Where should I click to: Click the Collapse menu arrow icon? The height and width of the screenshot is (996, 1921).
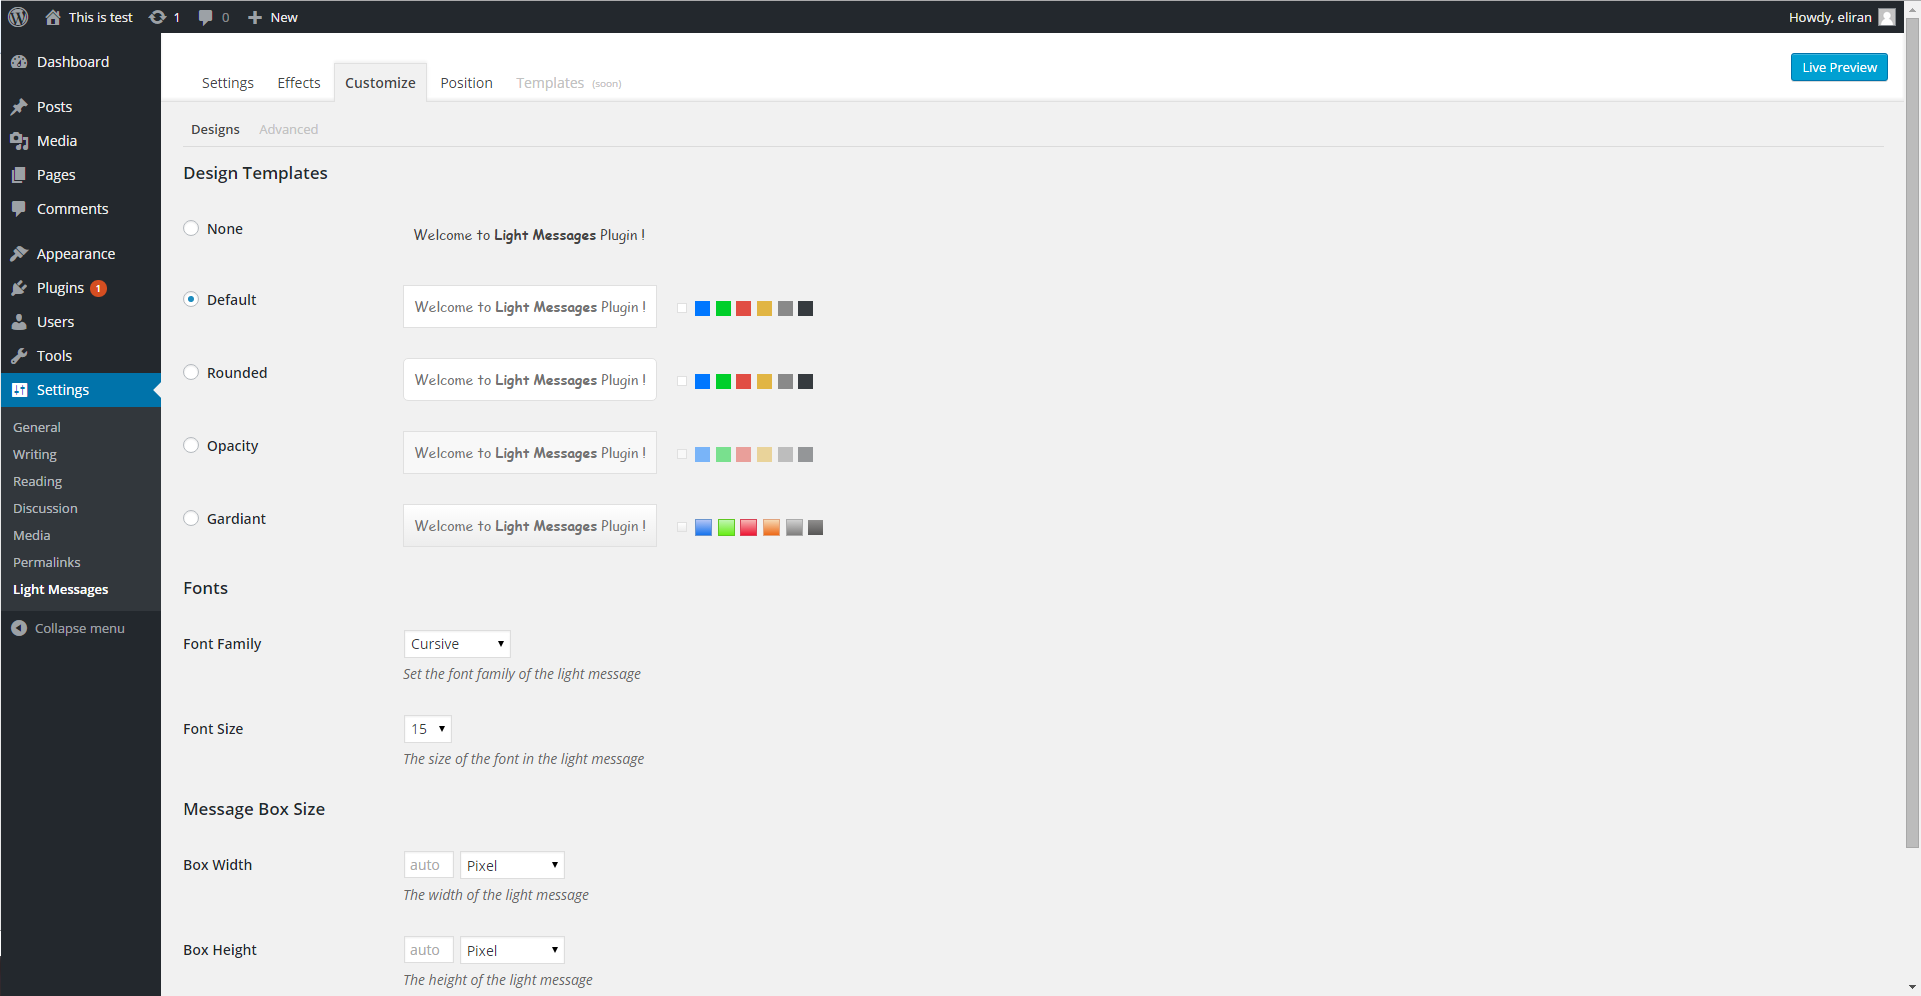[x=19, y=628]
